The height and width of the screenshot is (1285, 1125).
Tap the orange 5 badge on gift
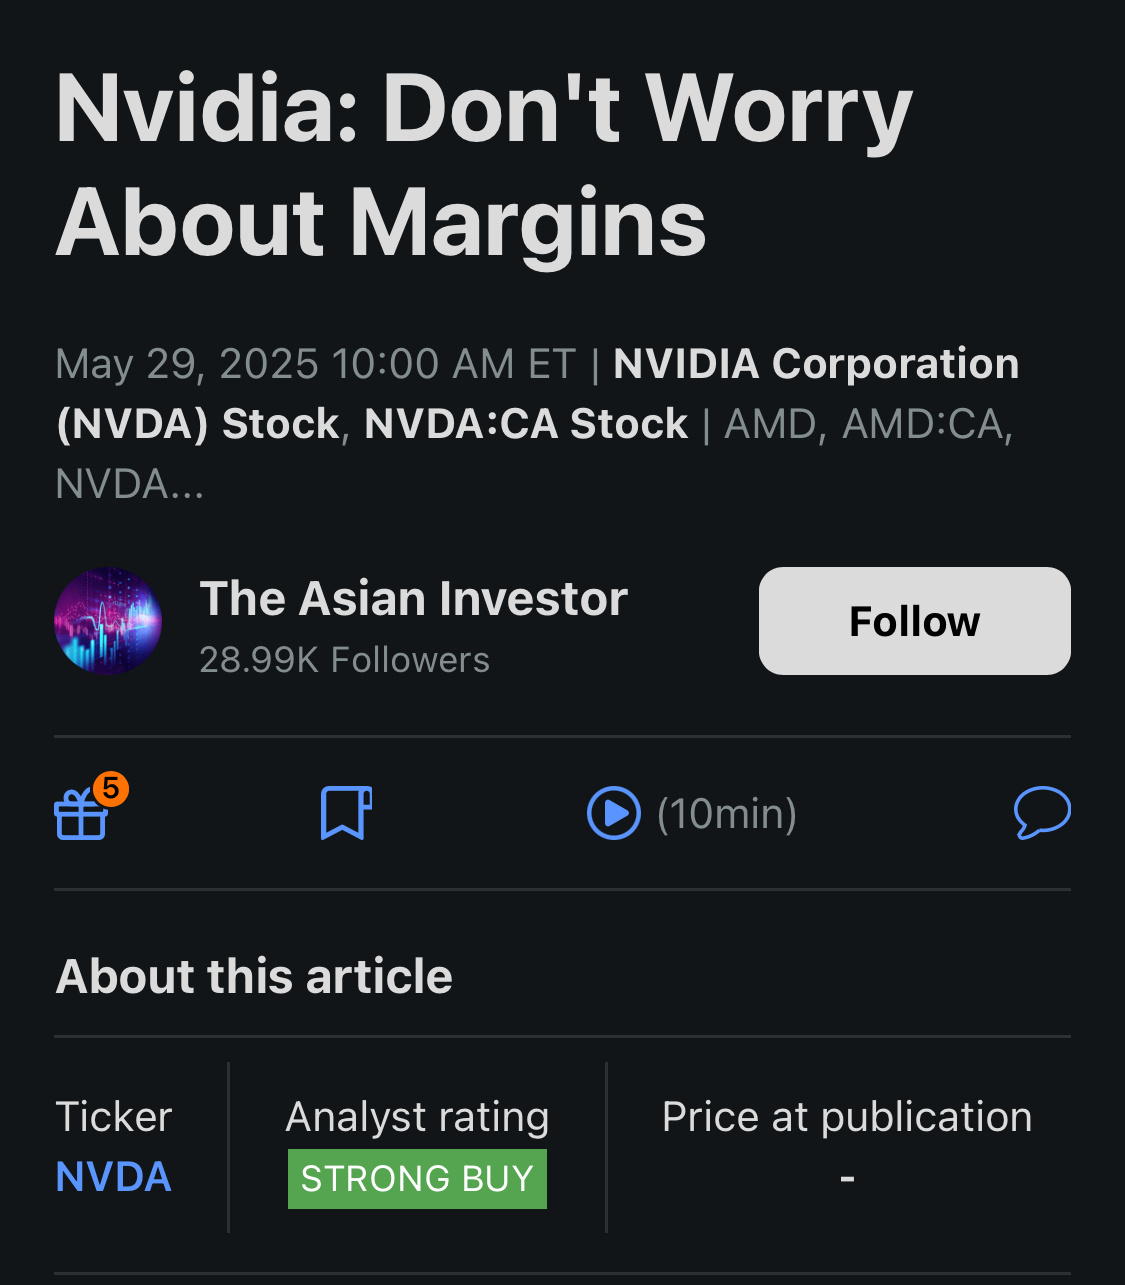pyautogui.click(x=111, y=789)
